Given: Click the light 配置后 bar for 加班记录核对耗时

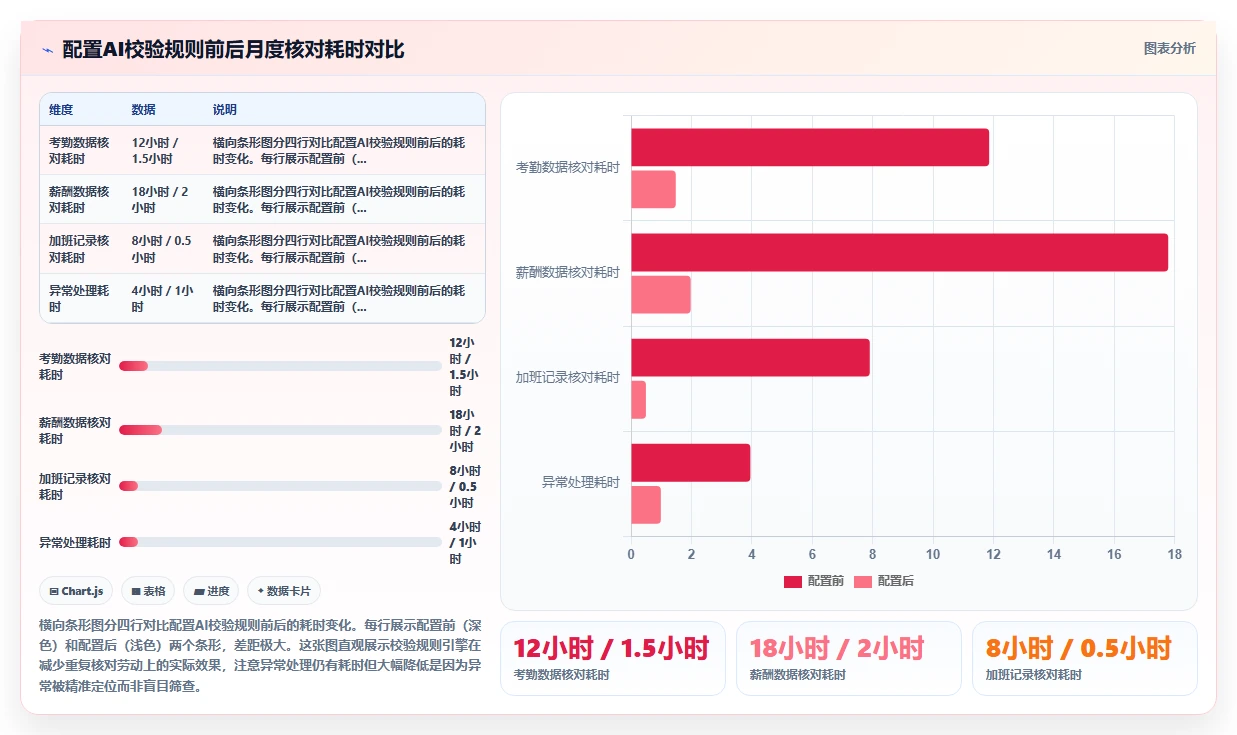Looking at the screenshot, I should (x=638, y=399).
